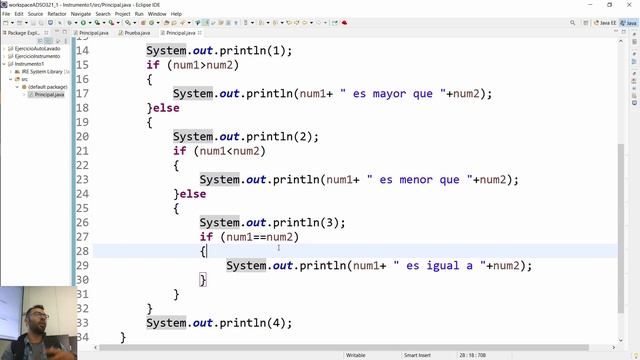Image resolution: width=640 pixels, height=360 pixels.
Task: Close the active Principal.java tab
Action: [x=200, y=33]
